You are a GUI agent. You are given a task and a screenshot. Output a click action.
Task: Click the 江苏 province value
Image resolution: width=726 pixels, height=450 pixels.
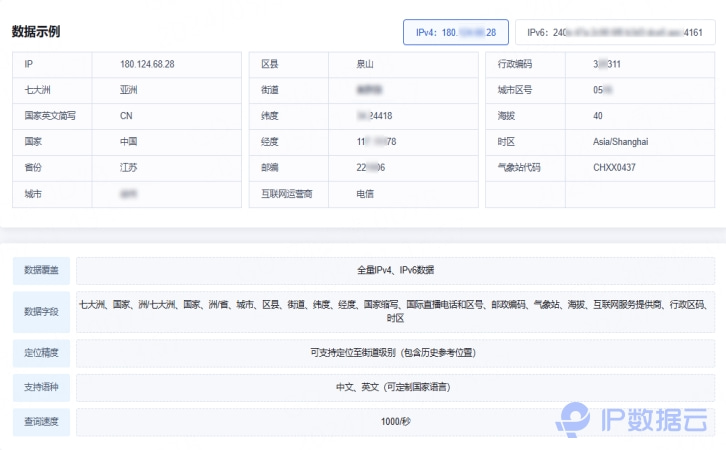click(129, 168)
